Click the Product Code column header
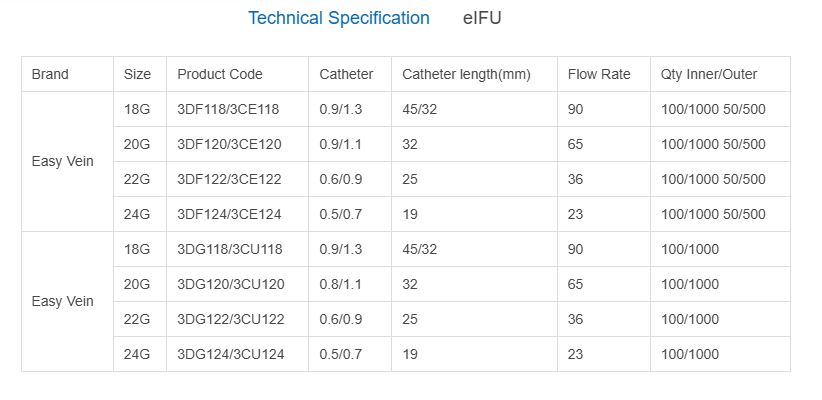This screenshot has height=400, width=822. click(x=220, y=74)
